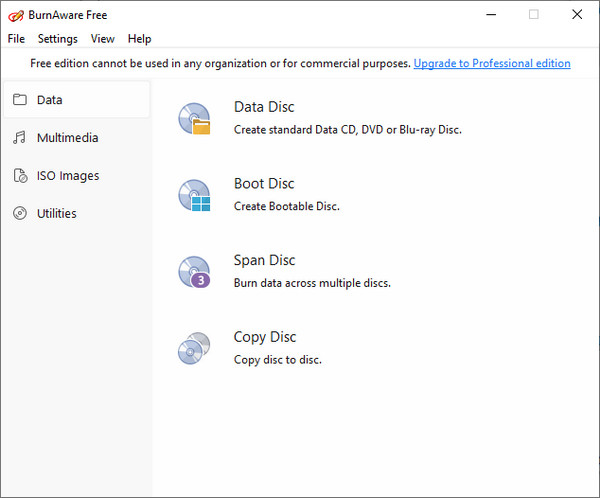
Task: Open the Help menu
Action: coord(139,39)
